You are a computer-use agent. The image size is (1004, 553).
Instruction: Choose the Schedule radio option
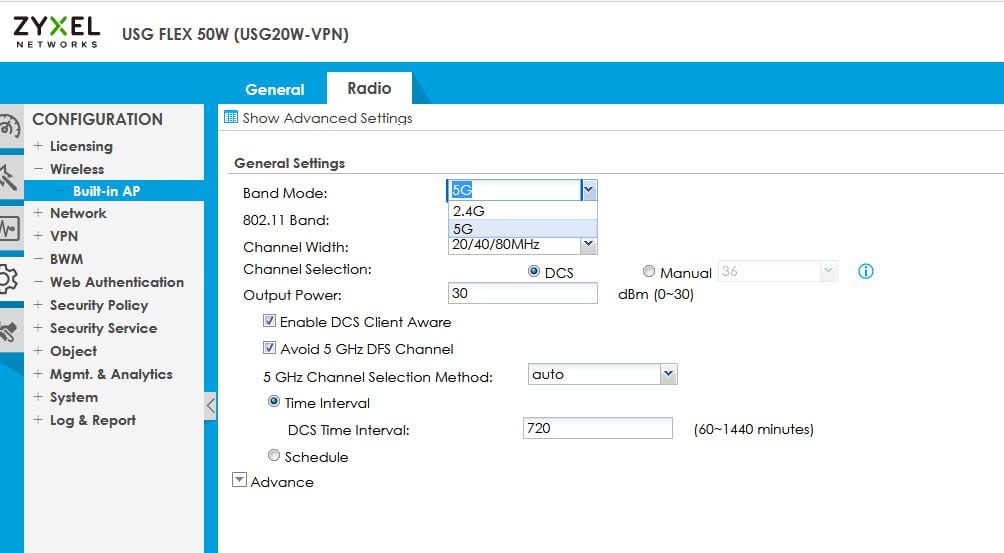274,456
